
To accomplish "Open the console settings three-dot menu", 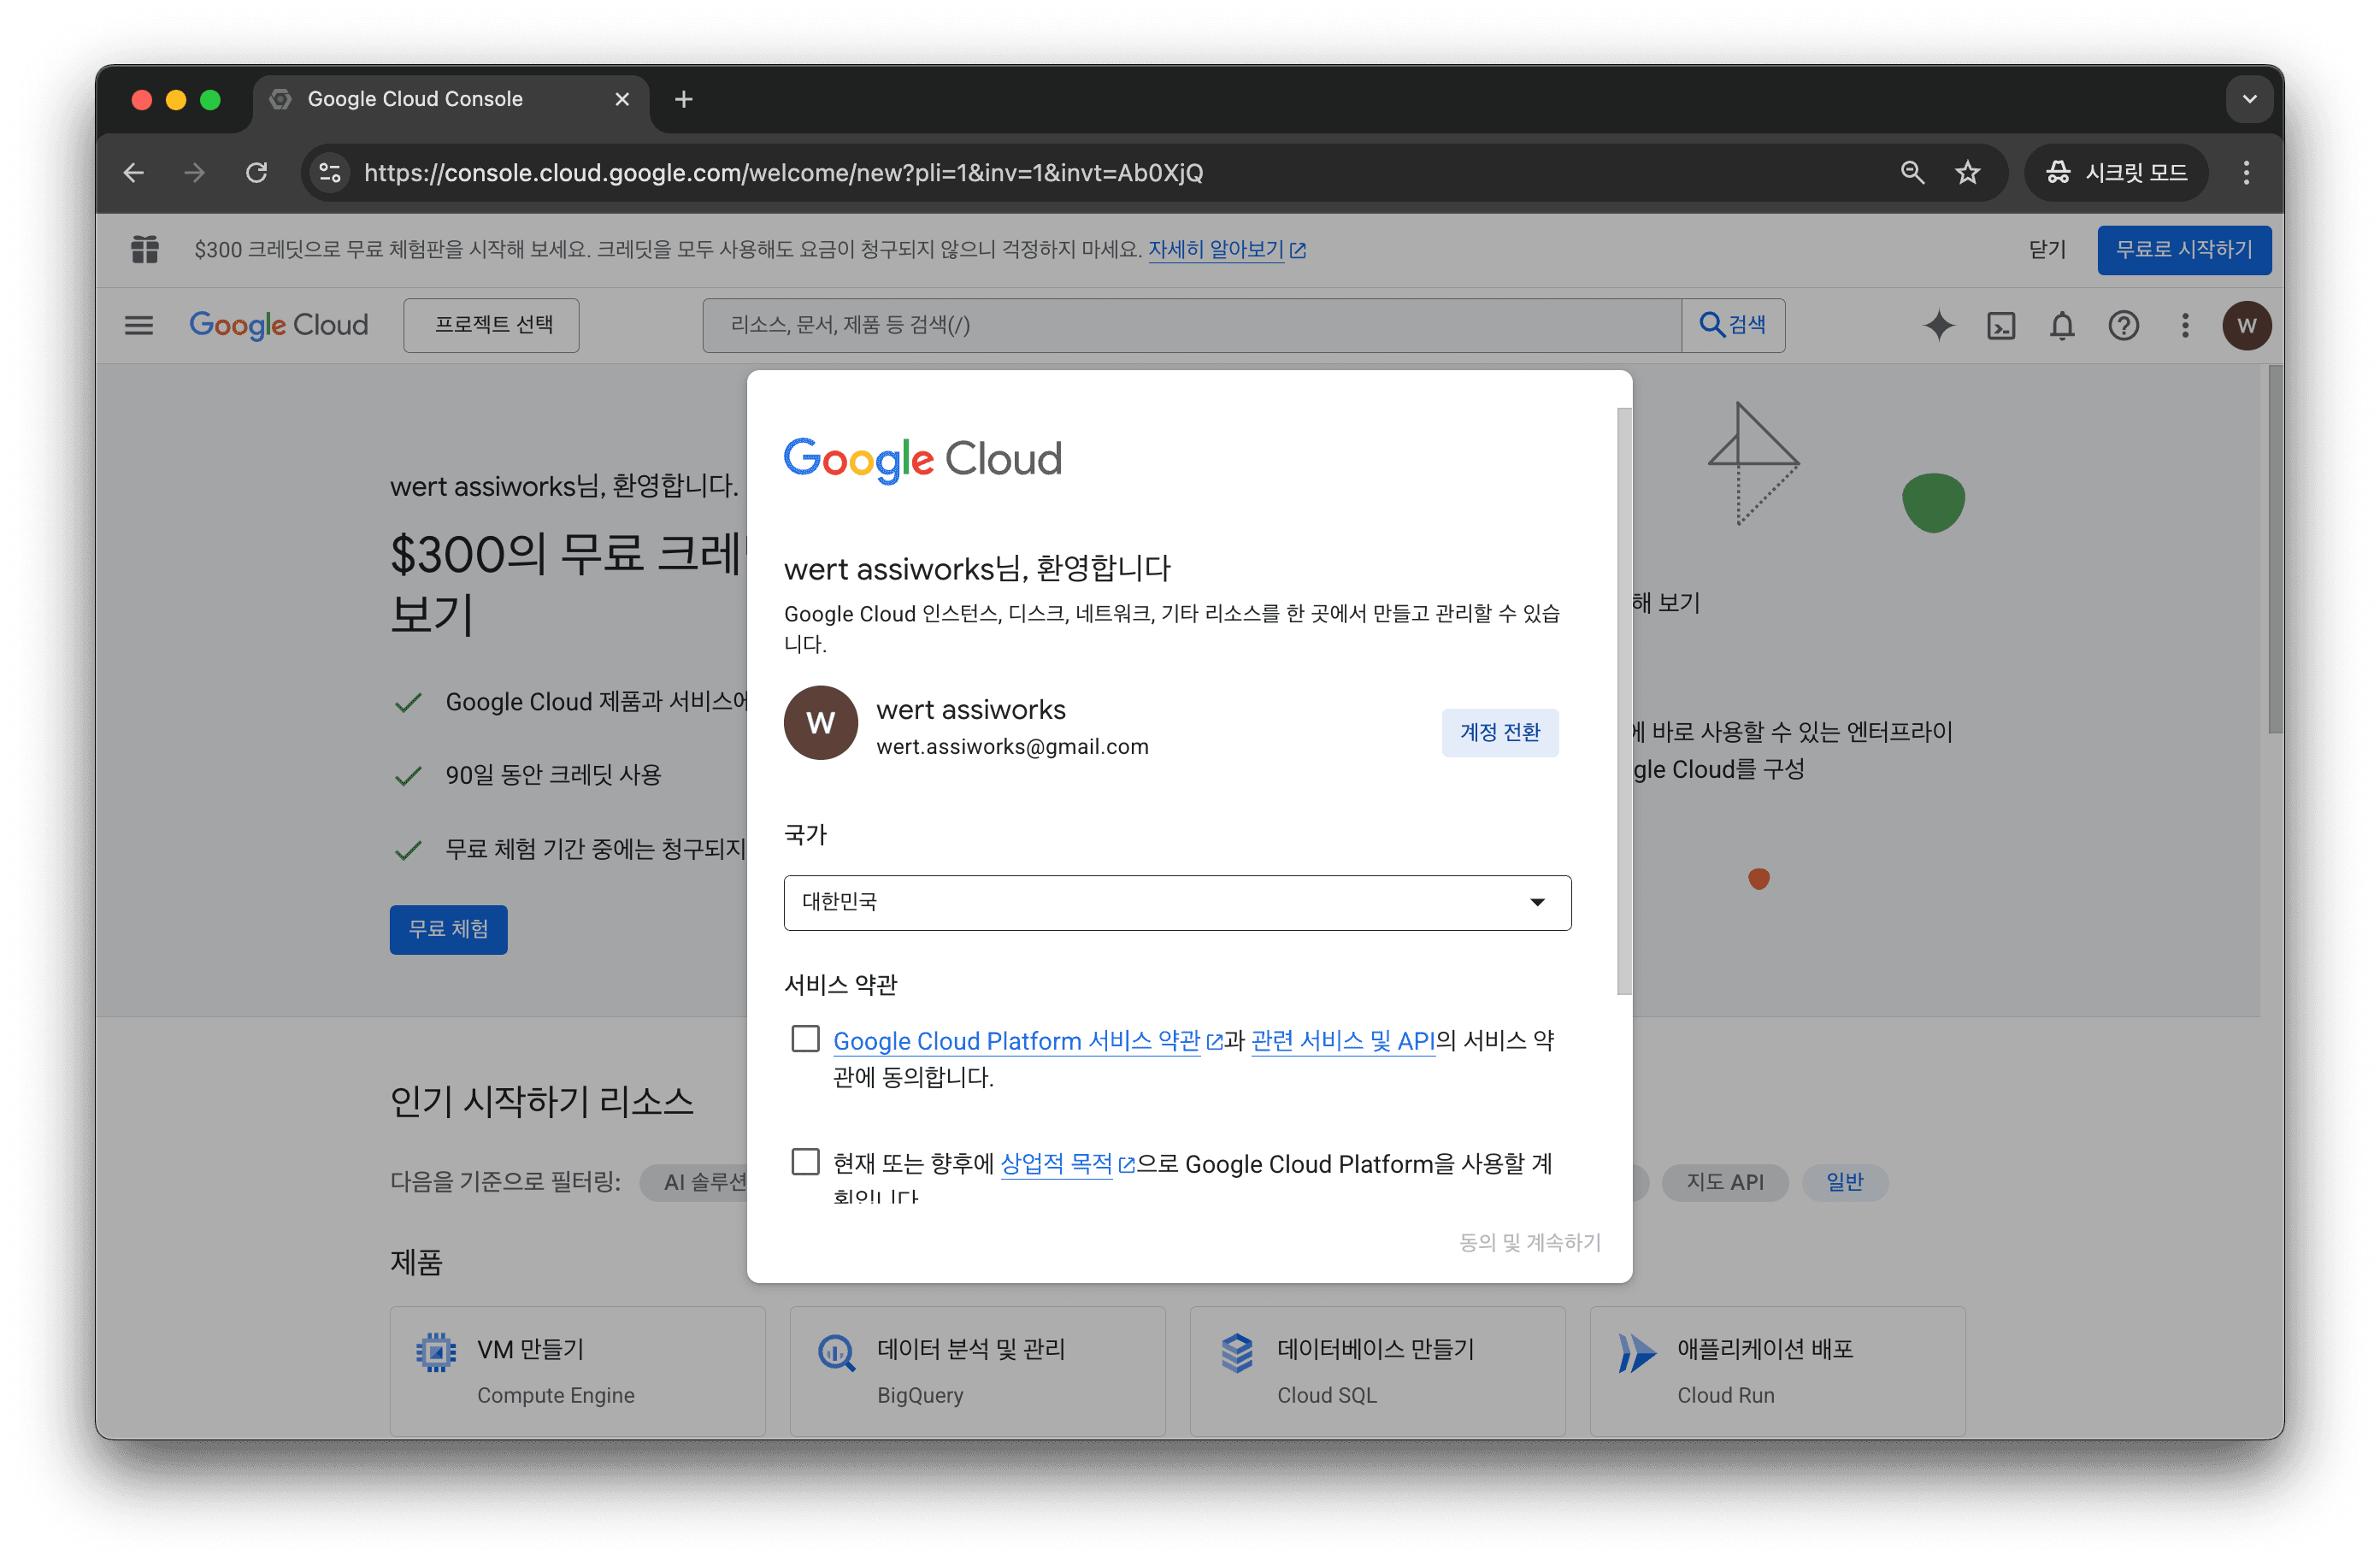I will pos(2185,326).
